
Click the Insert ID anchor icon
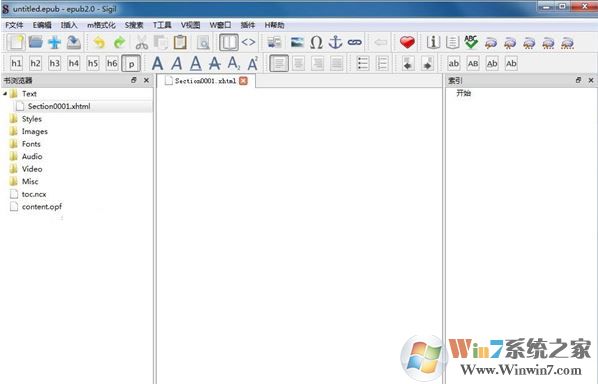click(335, 42)
